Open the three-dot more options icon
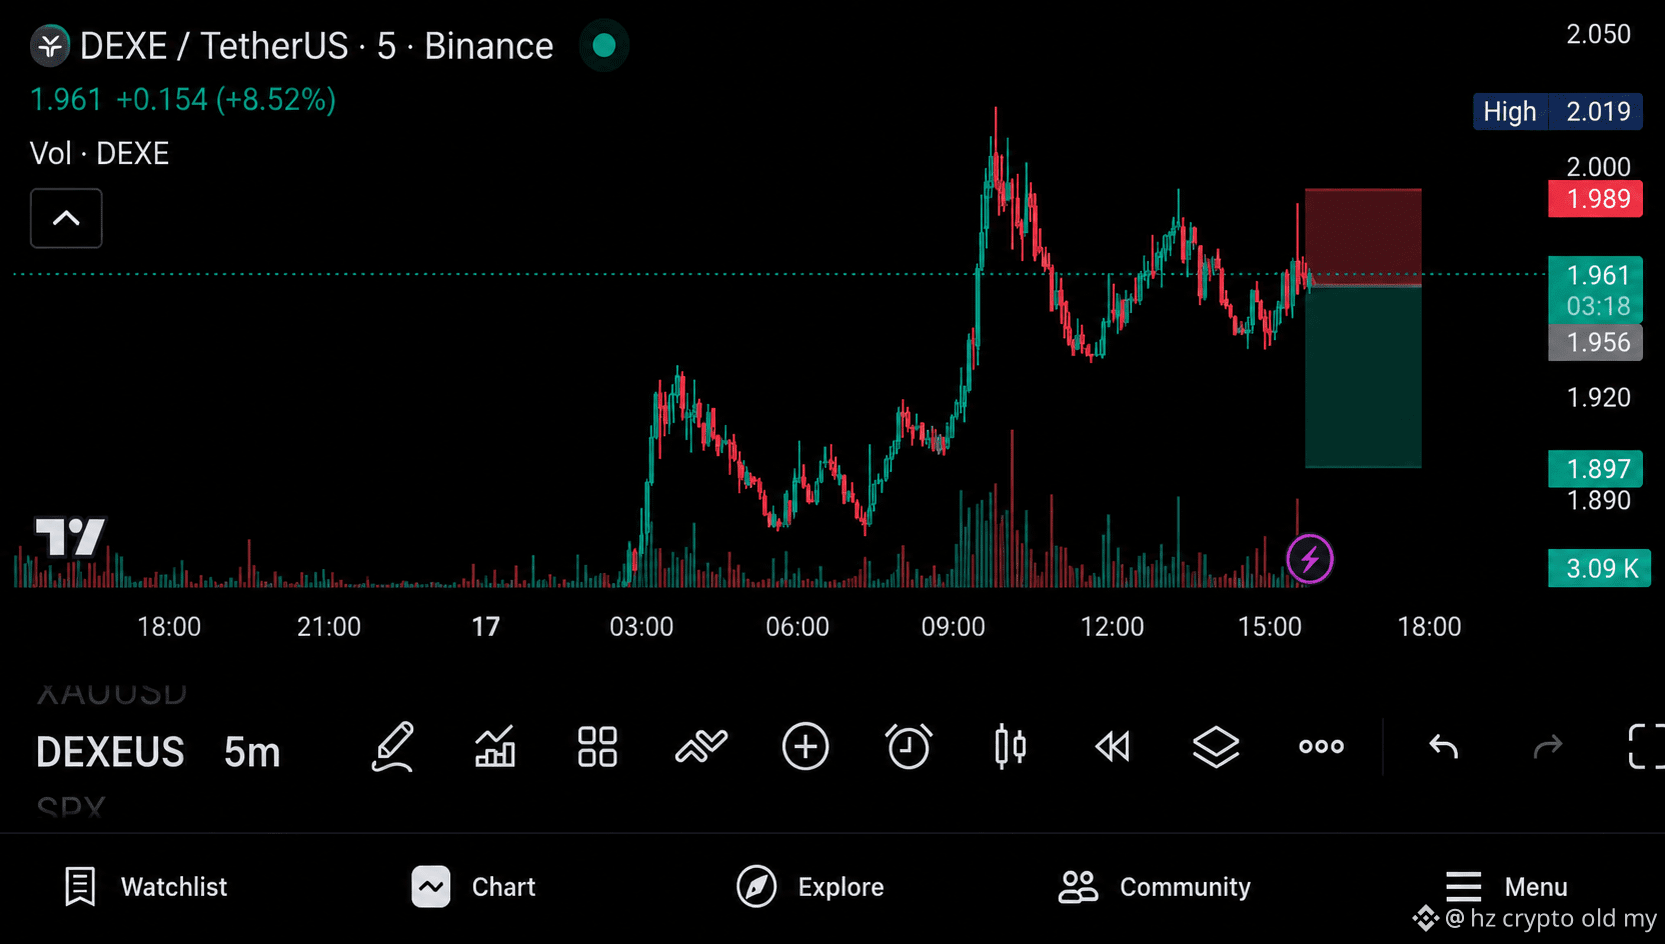Viewport: 1665px width, 944px height. pyautogui.click(x=1321, y=747)
